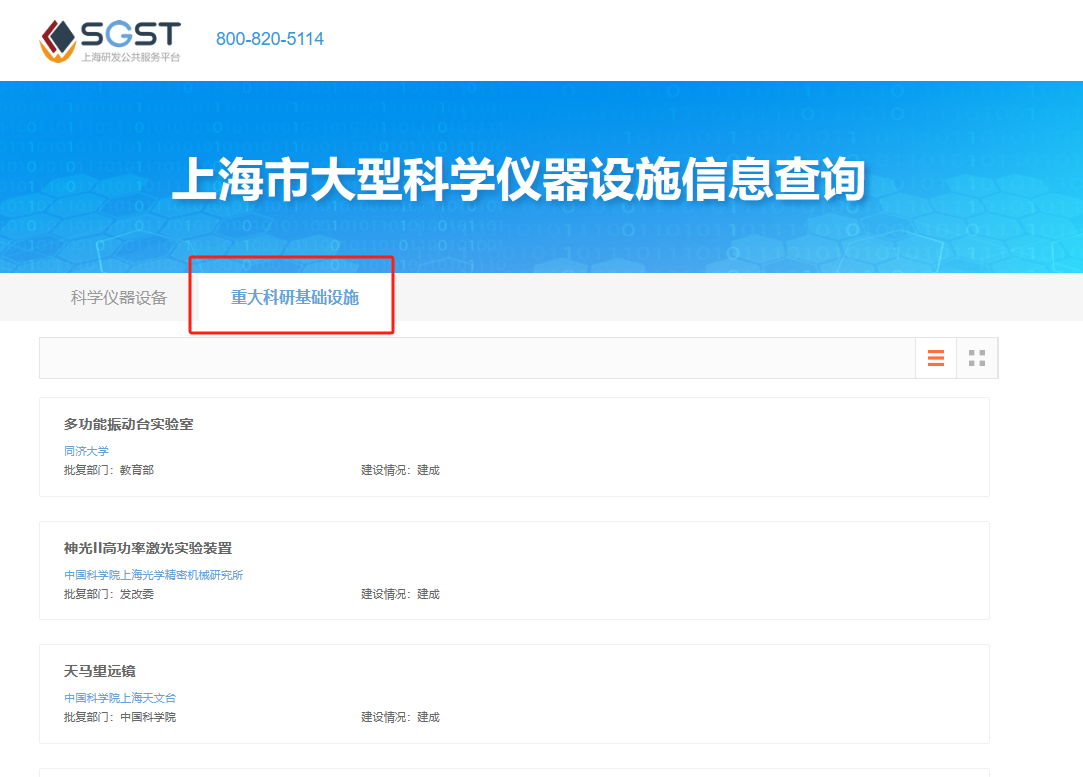Image resolution: width=1083 pixels, height=777 pixels.
Task: Open 中国科学院上海光学精密机械研究所 link
Action: tap(153, 575)
